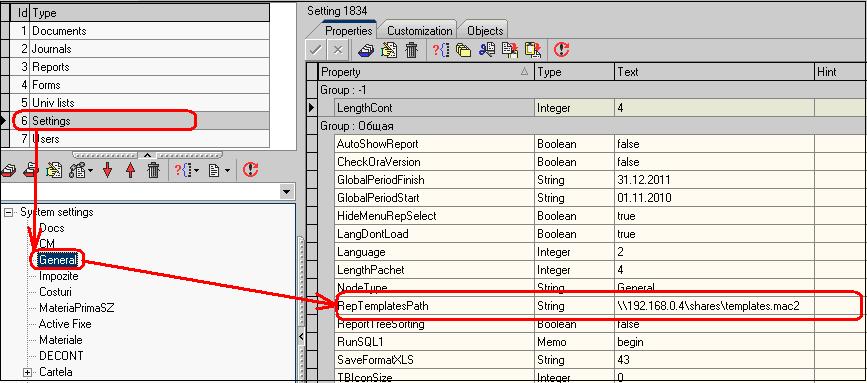
Task: Click the GlobalPeriodFinish value 31.12.2011
Action: (x=714, y=180)
